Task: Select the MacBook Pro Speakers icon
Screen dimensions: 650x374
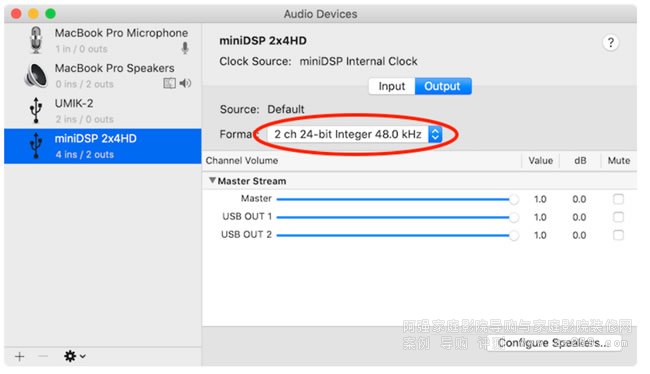Action: click(36, 75)
